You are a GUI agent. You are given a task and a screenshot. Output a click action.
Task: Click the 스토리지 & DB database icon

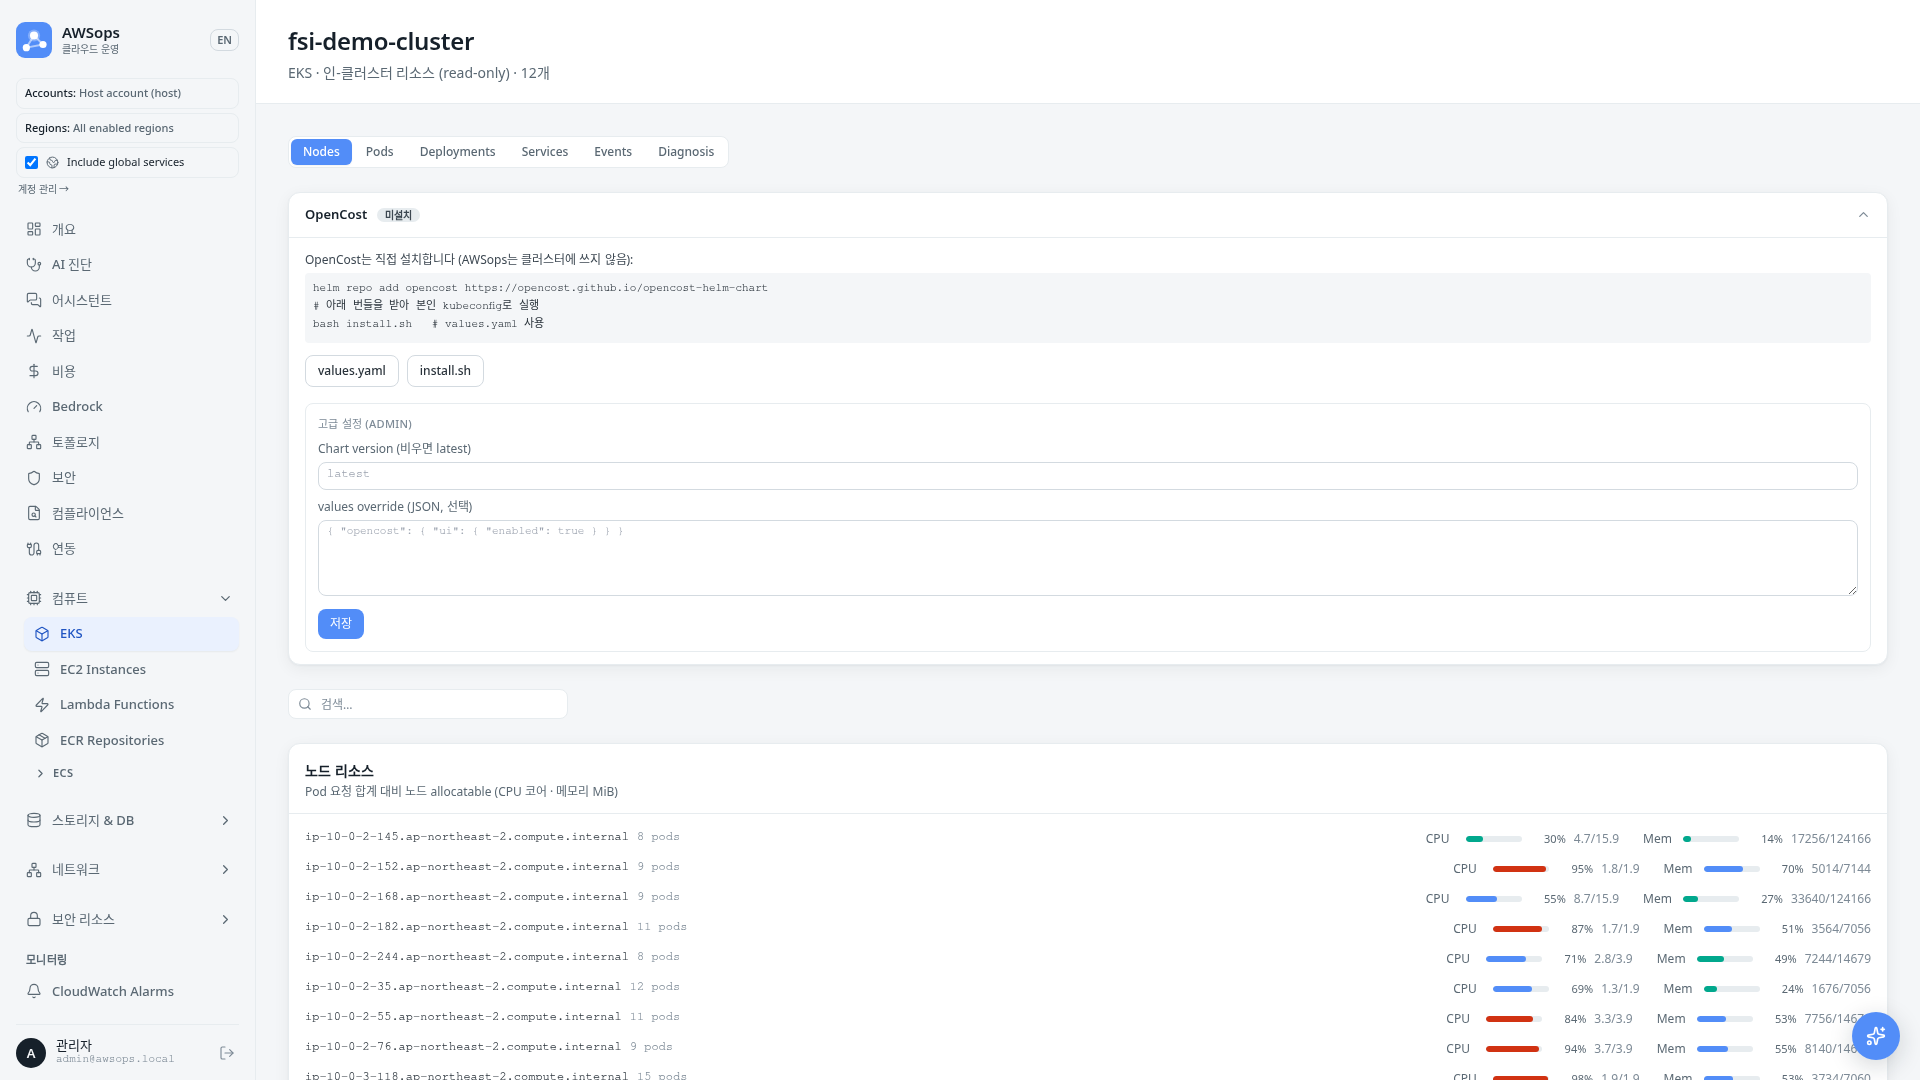coord(34,820)
